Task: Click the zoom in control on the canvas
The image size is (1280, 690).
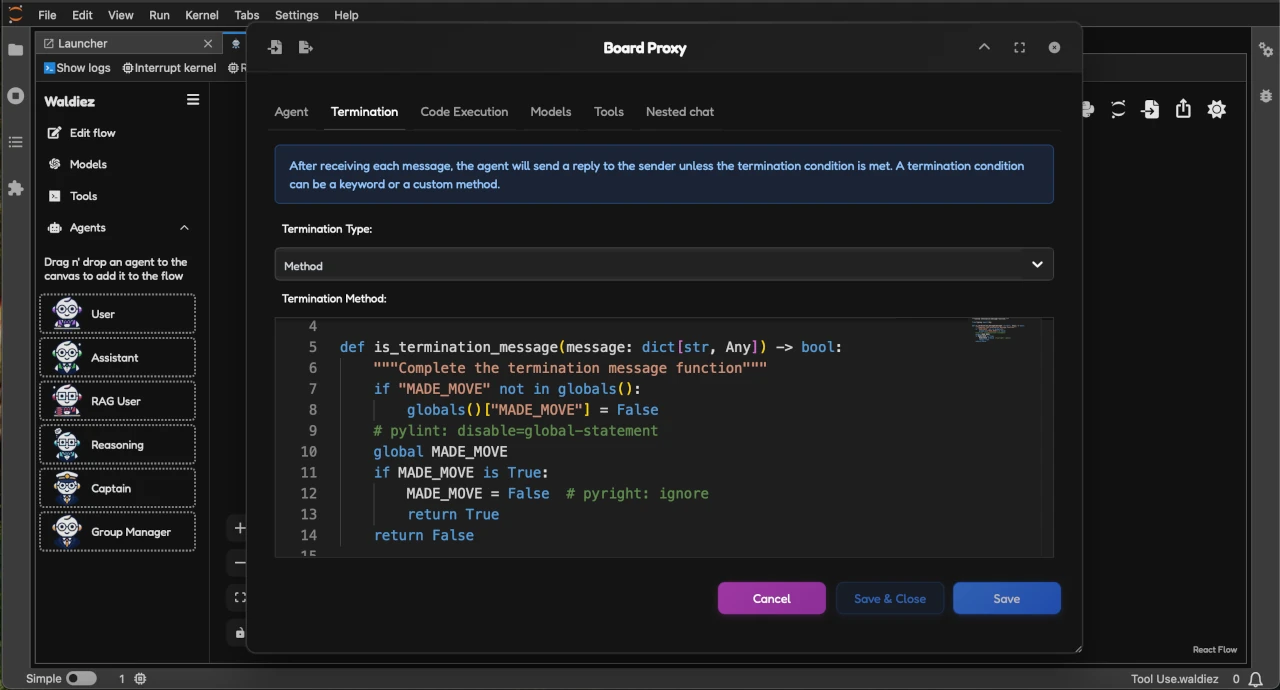Action: [239, 527]
